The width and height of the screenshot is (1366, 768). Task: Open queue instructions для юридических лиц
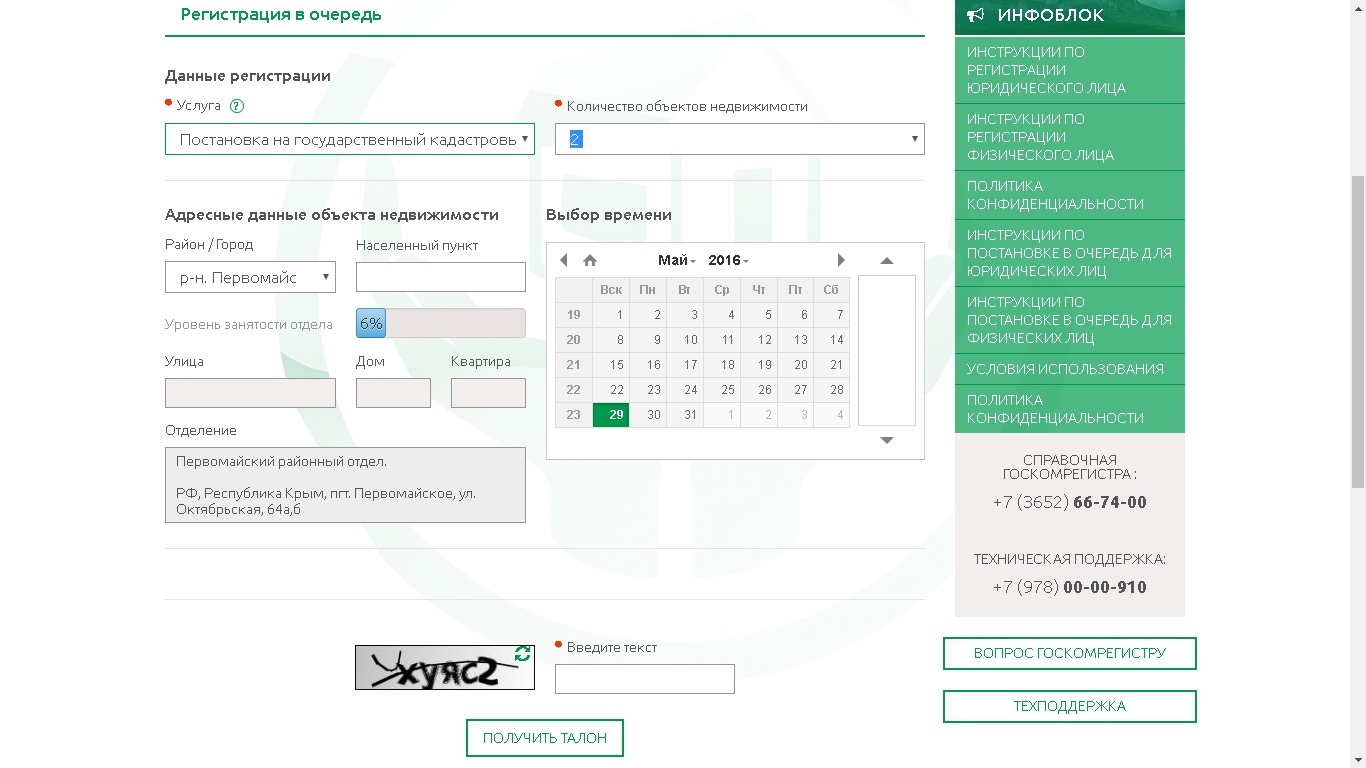(x=1070, y=253)
